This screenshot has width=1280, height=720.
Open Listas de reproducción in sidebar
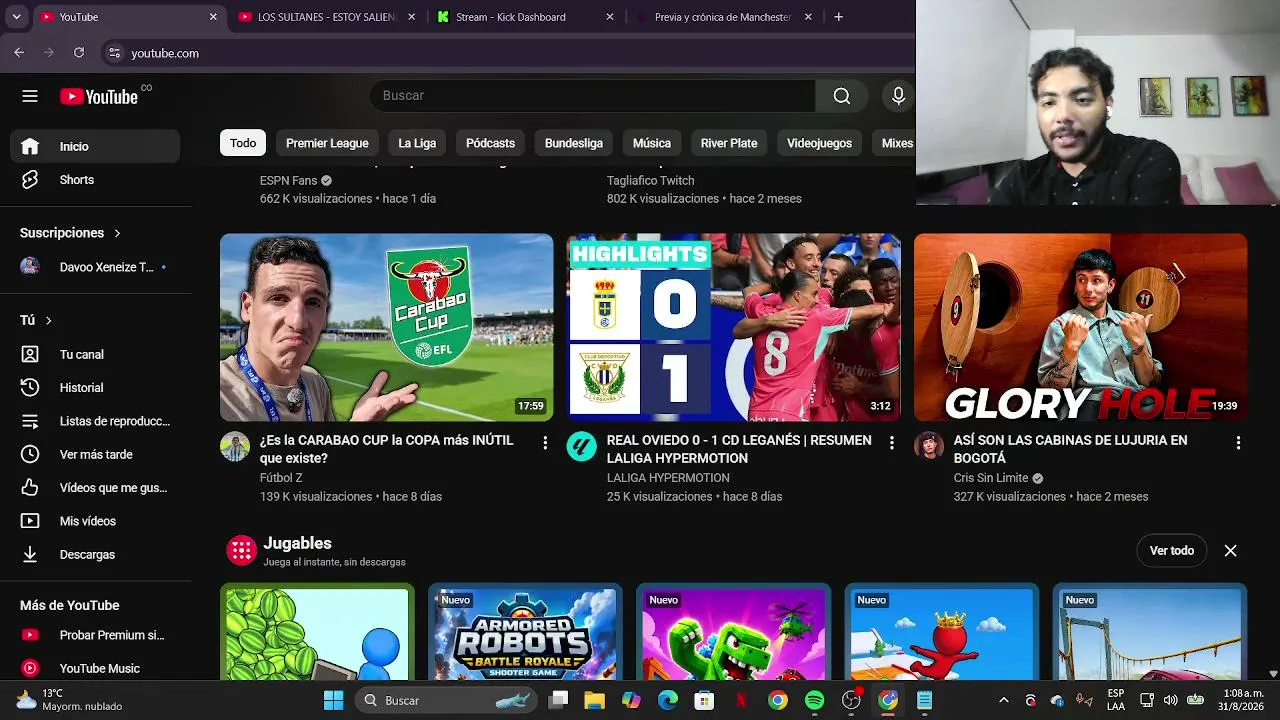point(96,421)
